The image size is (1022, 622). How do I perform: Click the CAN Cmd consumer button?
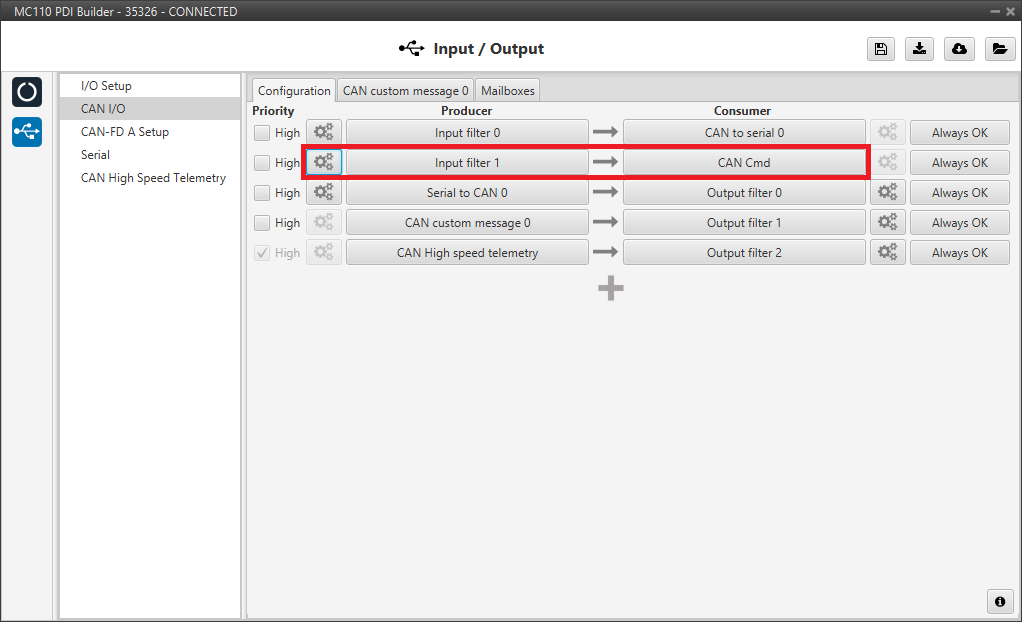(744, 163)
